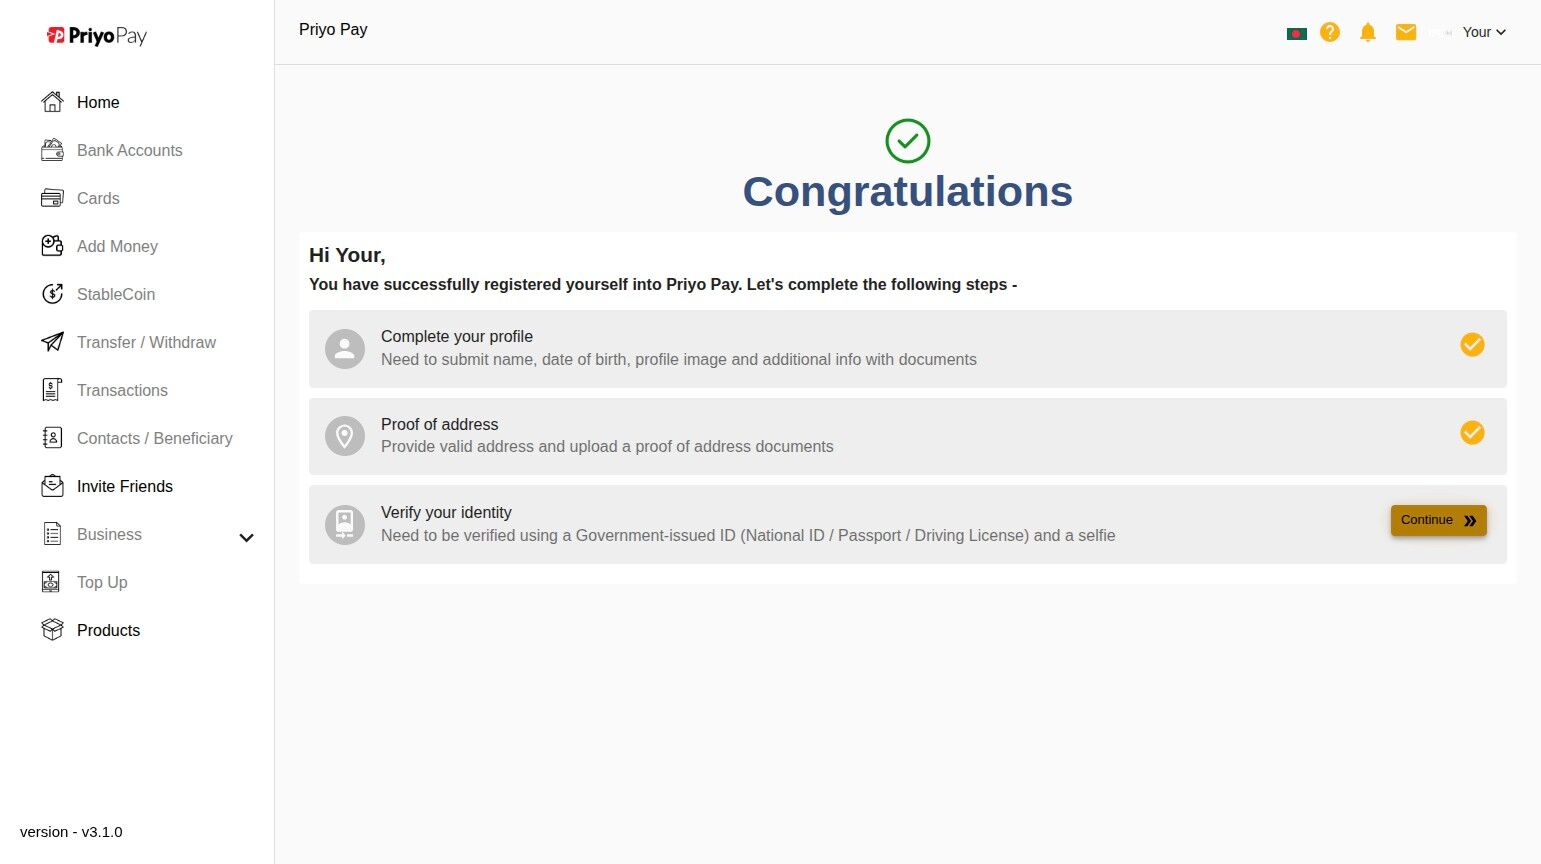
Task: Click the StableCoin sidebar icon
Action: tap(52, 294)
